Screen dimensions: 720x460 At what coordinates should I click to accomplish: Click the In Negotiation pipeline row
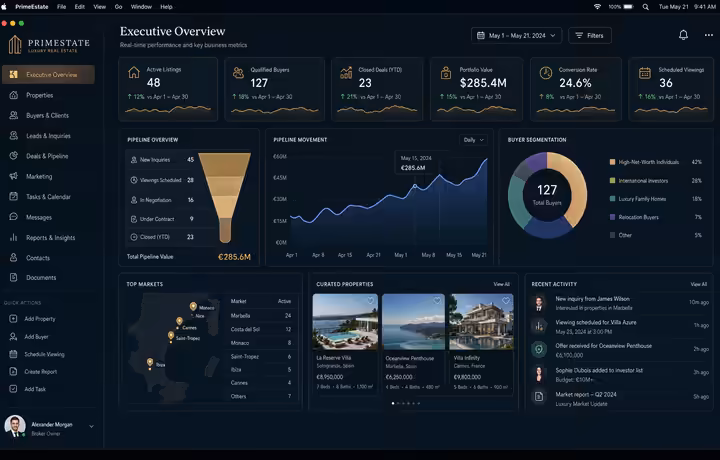[162, 200]
